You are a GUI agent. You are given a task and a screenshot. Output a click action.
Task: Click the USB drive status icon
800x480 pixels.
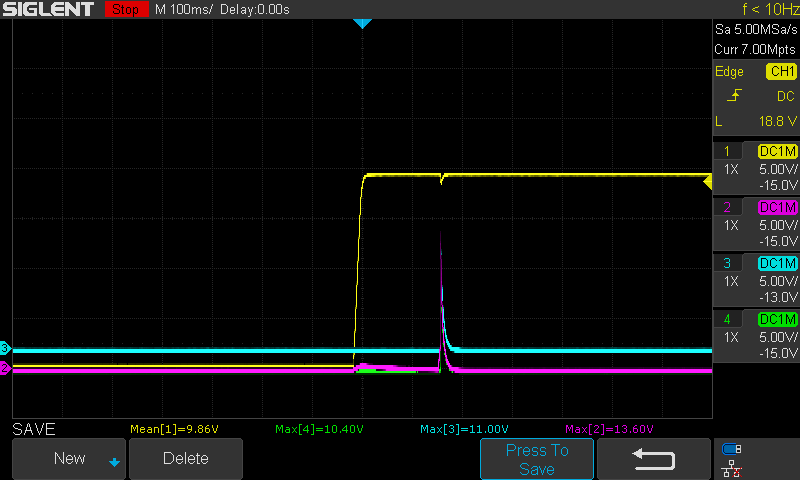[732, 449]
